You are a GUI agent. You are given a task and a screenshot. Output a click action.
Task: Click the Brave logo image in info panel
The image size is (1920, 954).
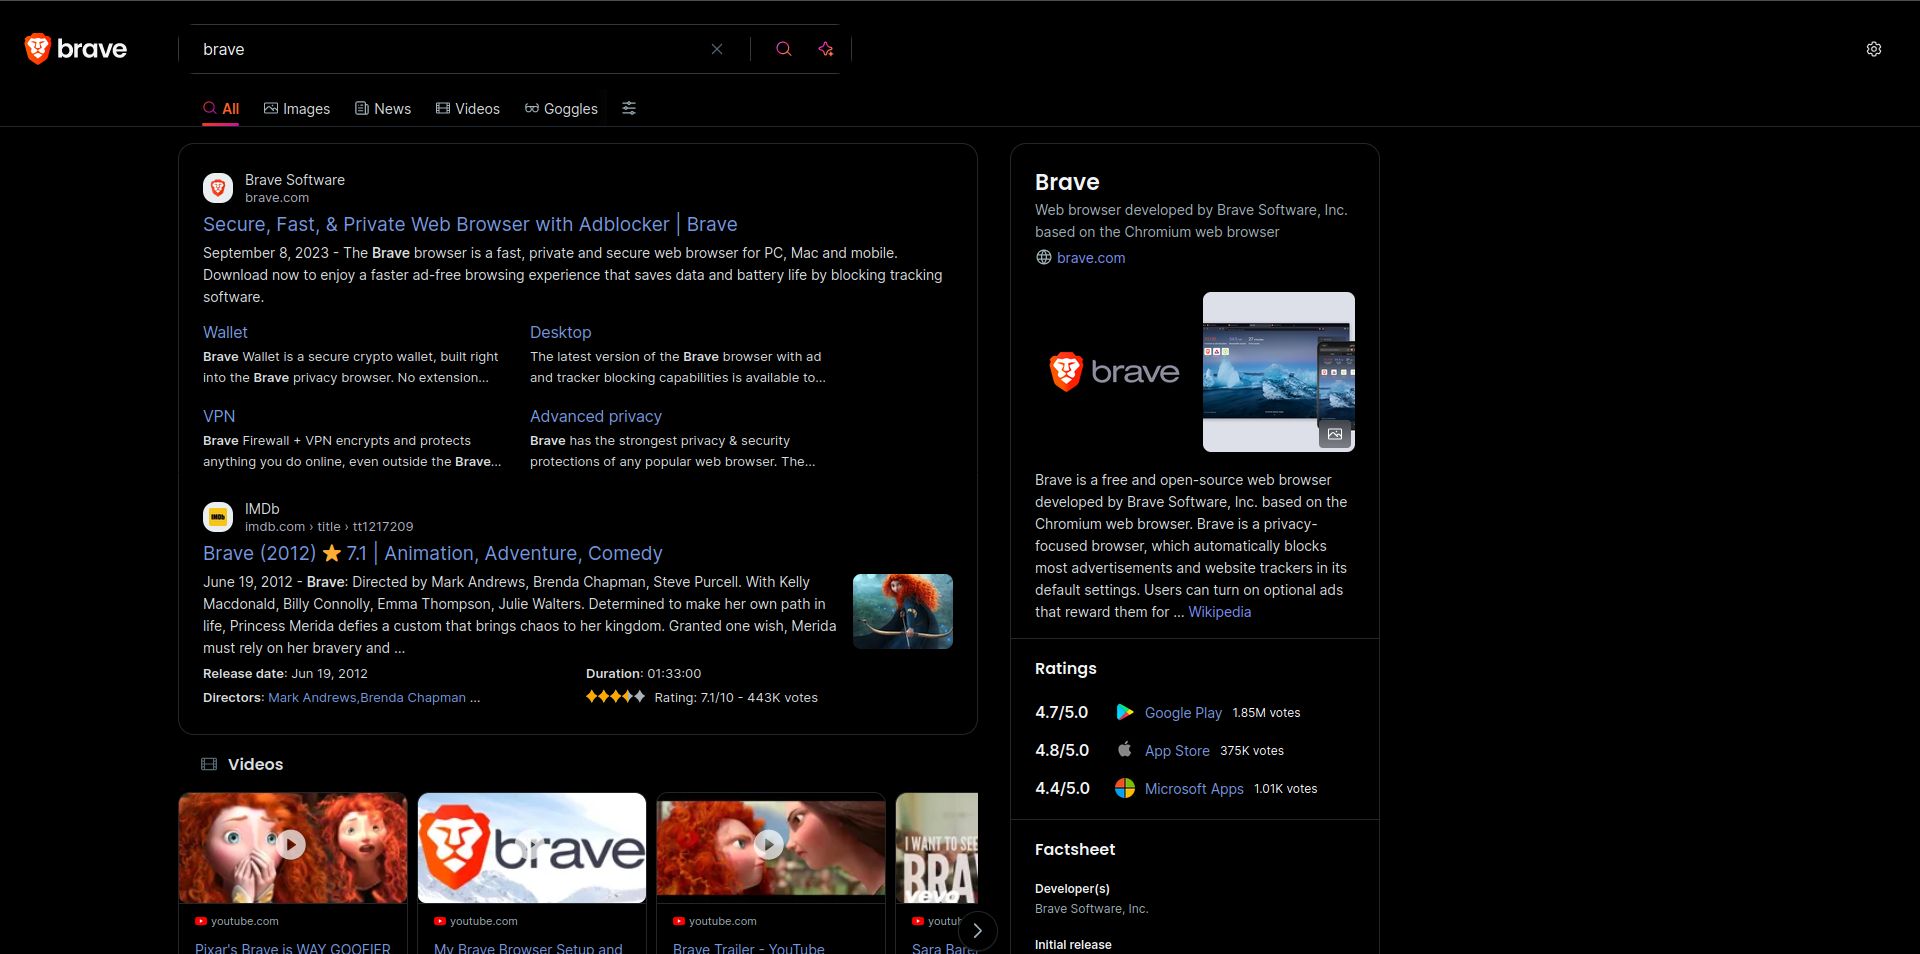click(1114, 371)
